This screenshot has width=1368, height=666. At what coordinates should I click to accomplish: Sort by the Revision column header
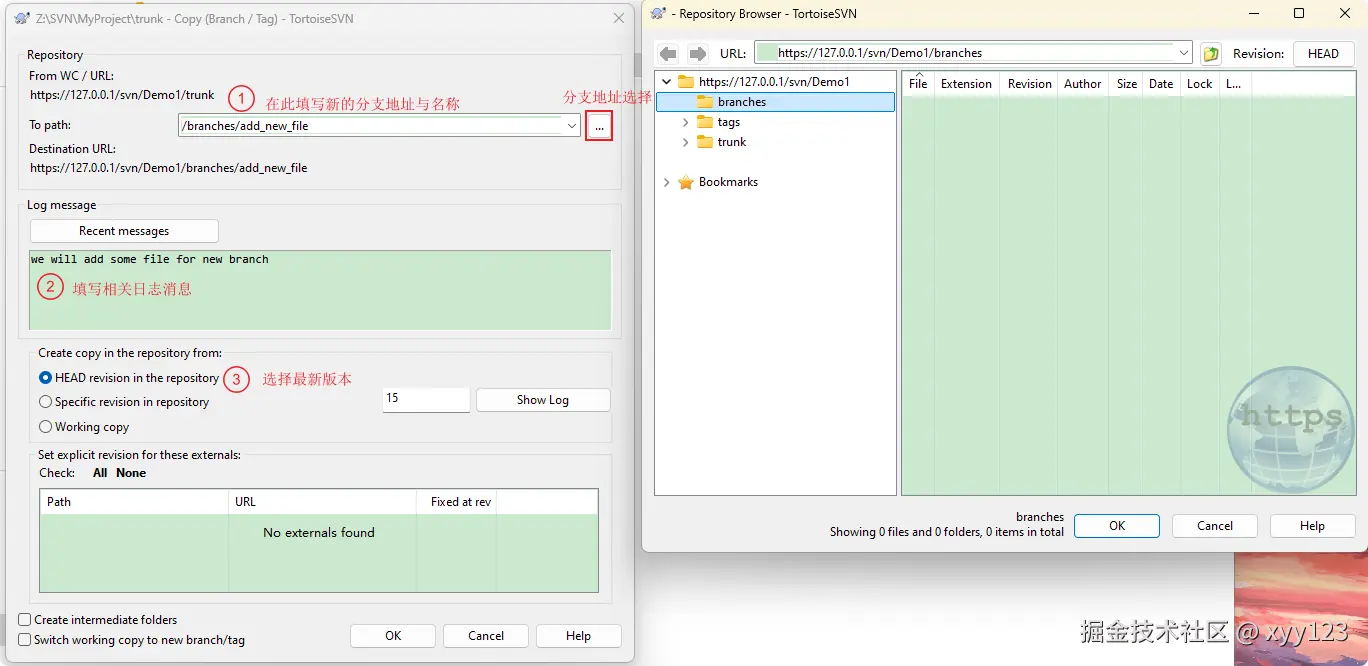(1029, 84)
